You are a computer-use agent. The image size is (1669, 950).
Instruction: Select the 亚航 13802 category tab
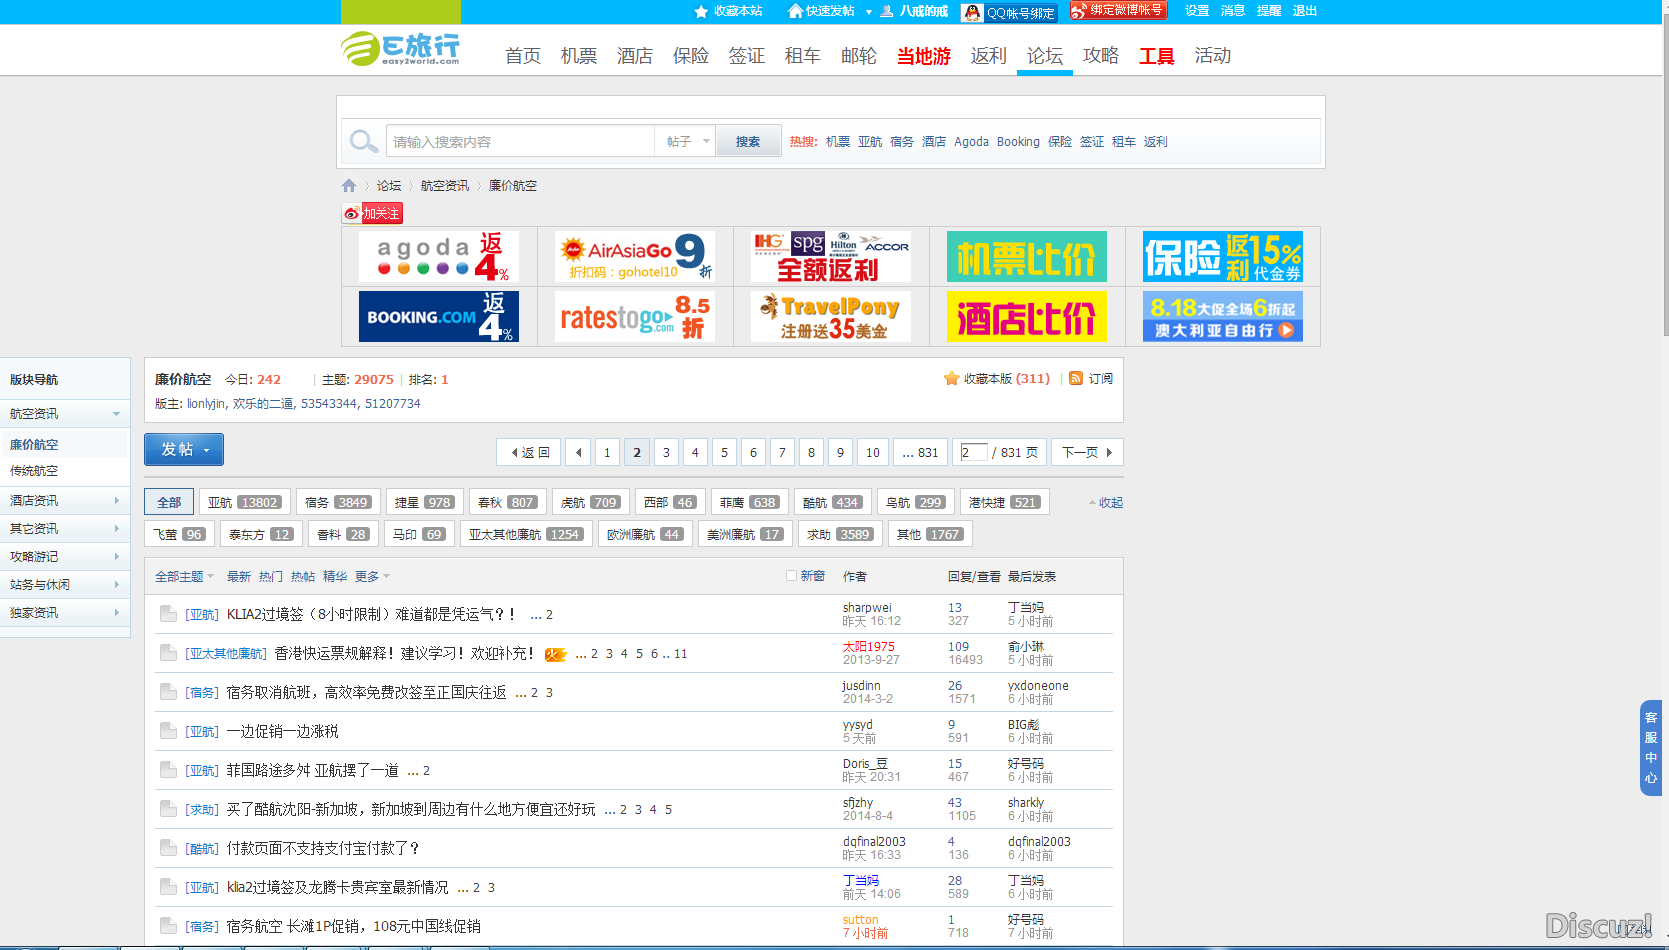pyautogui.click(x=243, y=502)
